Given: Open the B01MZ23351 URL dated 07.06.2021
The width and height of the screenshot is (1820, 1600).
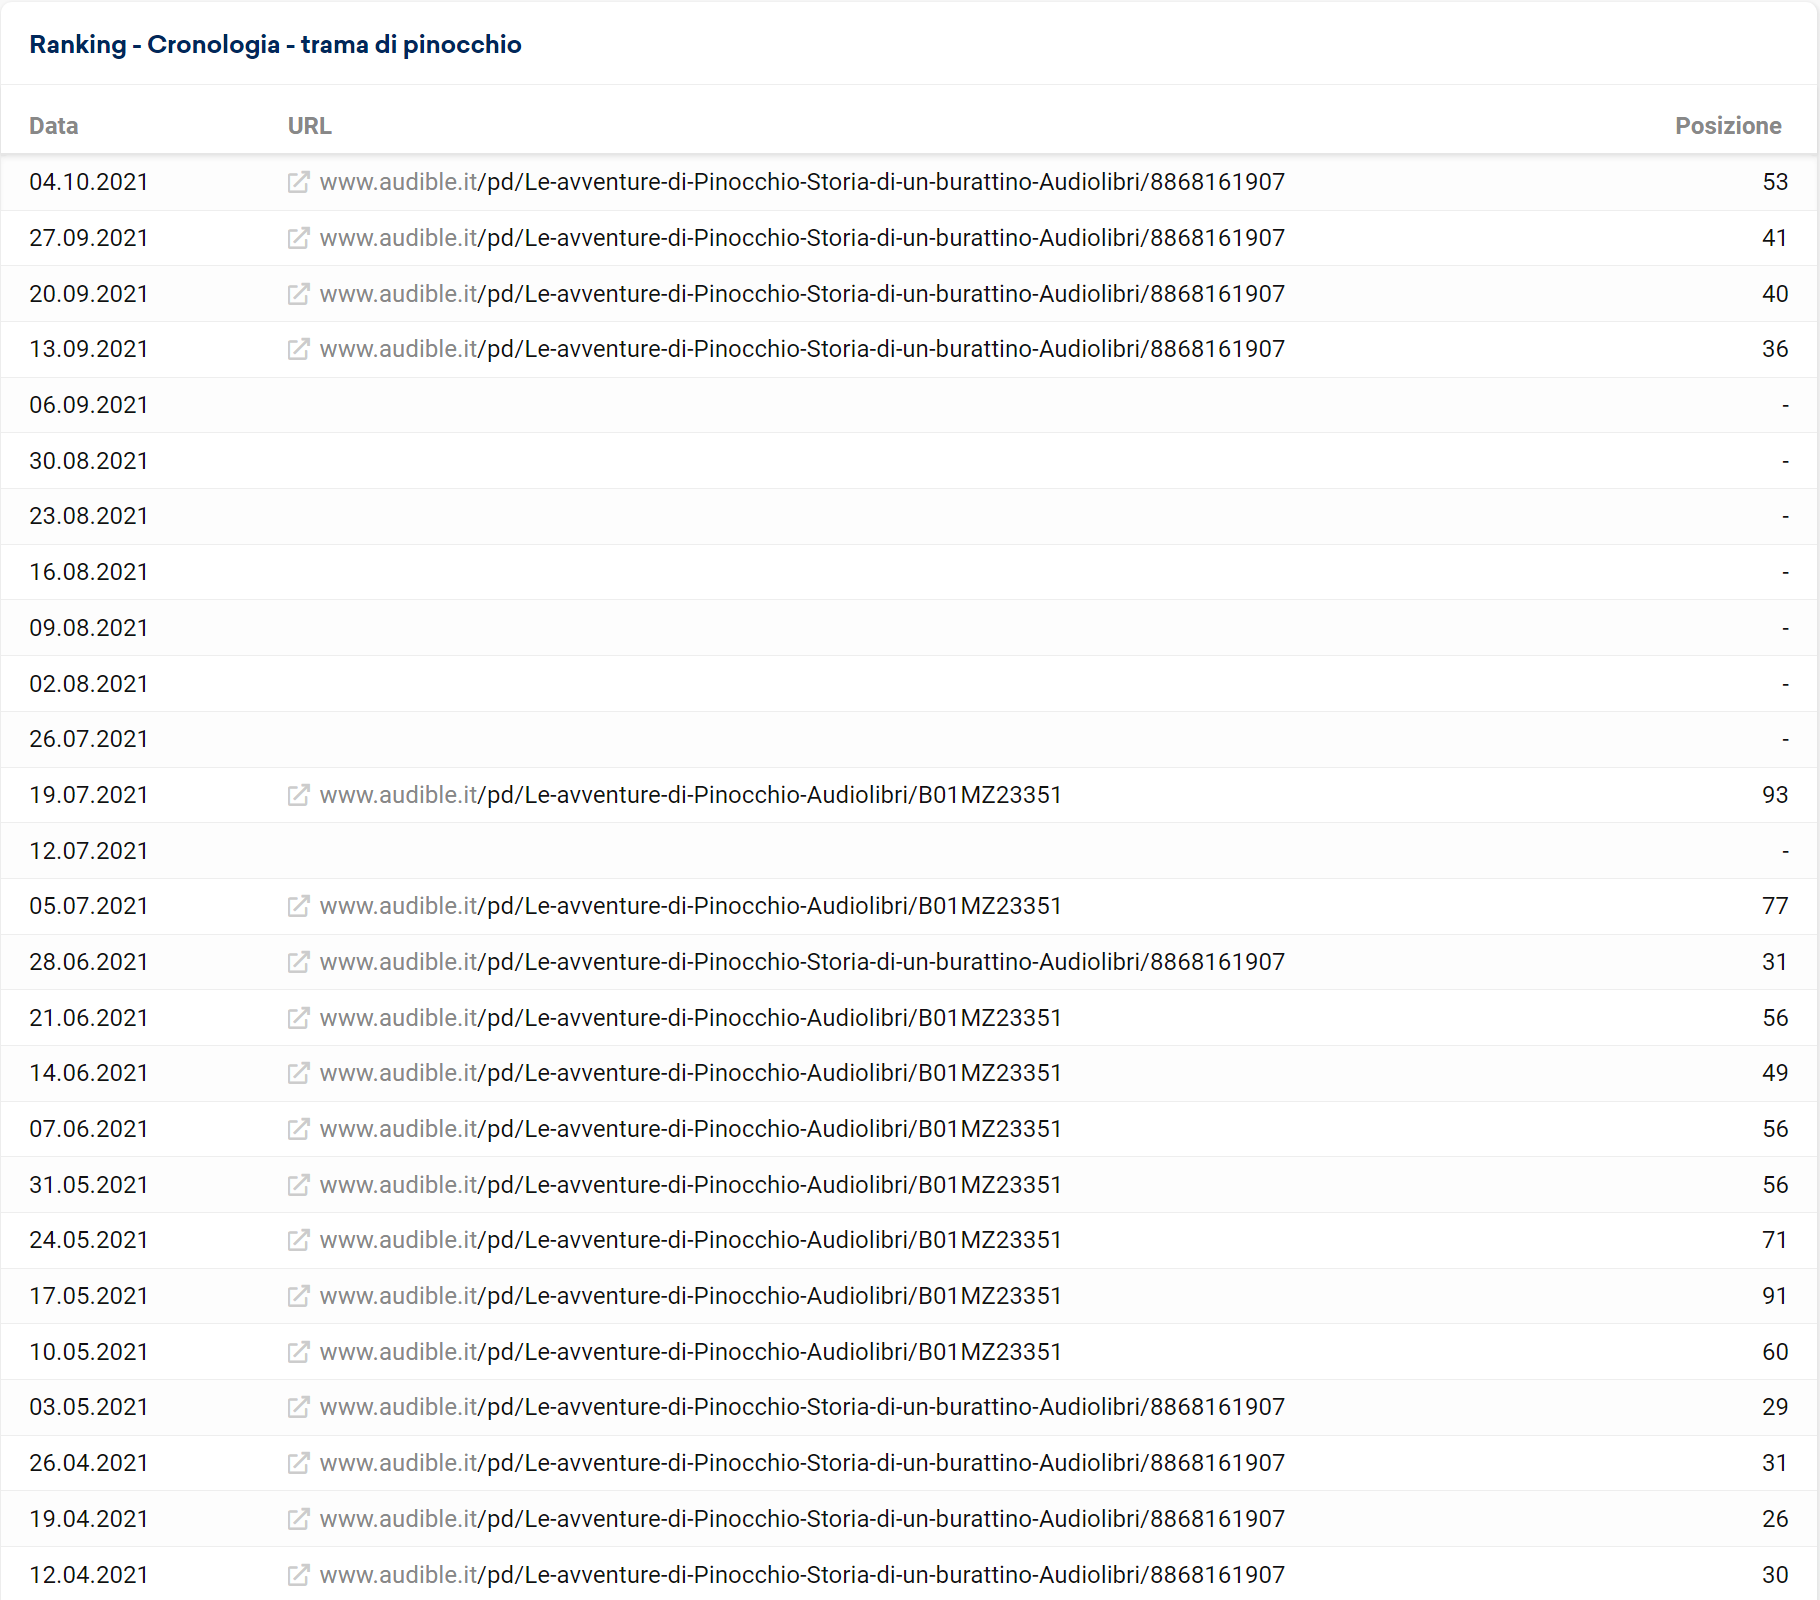Looking at the screenshot, I should pyautogui.click(x=691, y=1129).
